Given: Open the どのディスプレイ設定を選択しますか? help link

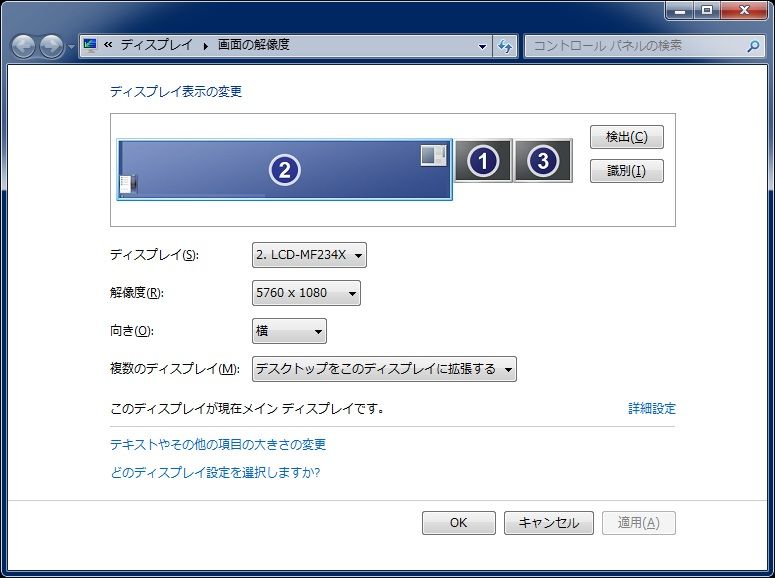Looking at the screenshot, I should (x=215, y=473).
